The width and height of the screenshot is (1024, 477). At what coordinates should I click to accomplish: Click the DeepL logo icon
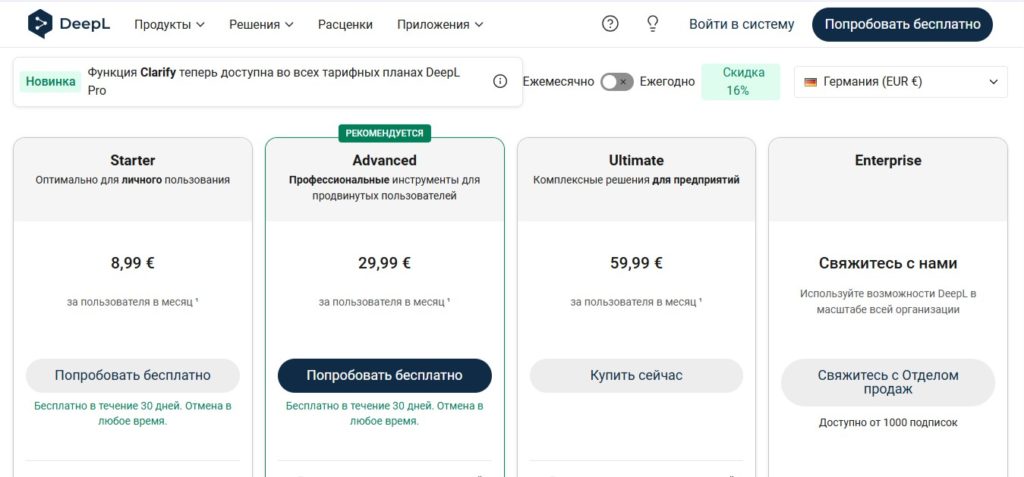click(x=40, y=24)
